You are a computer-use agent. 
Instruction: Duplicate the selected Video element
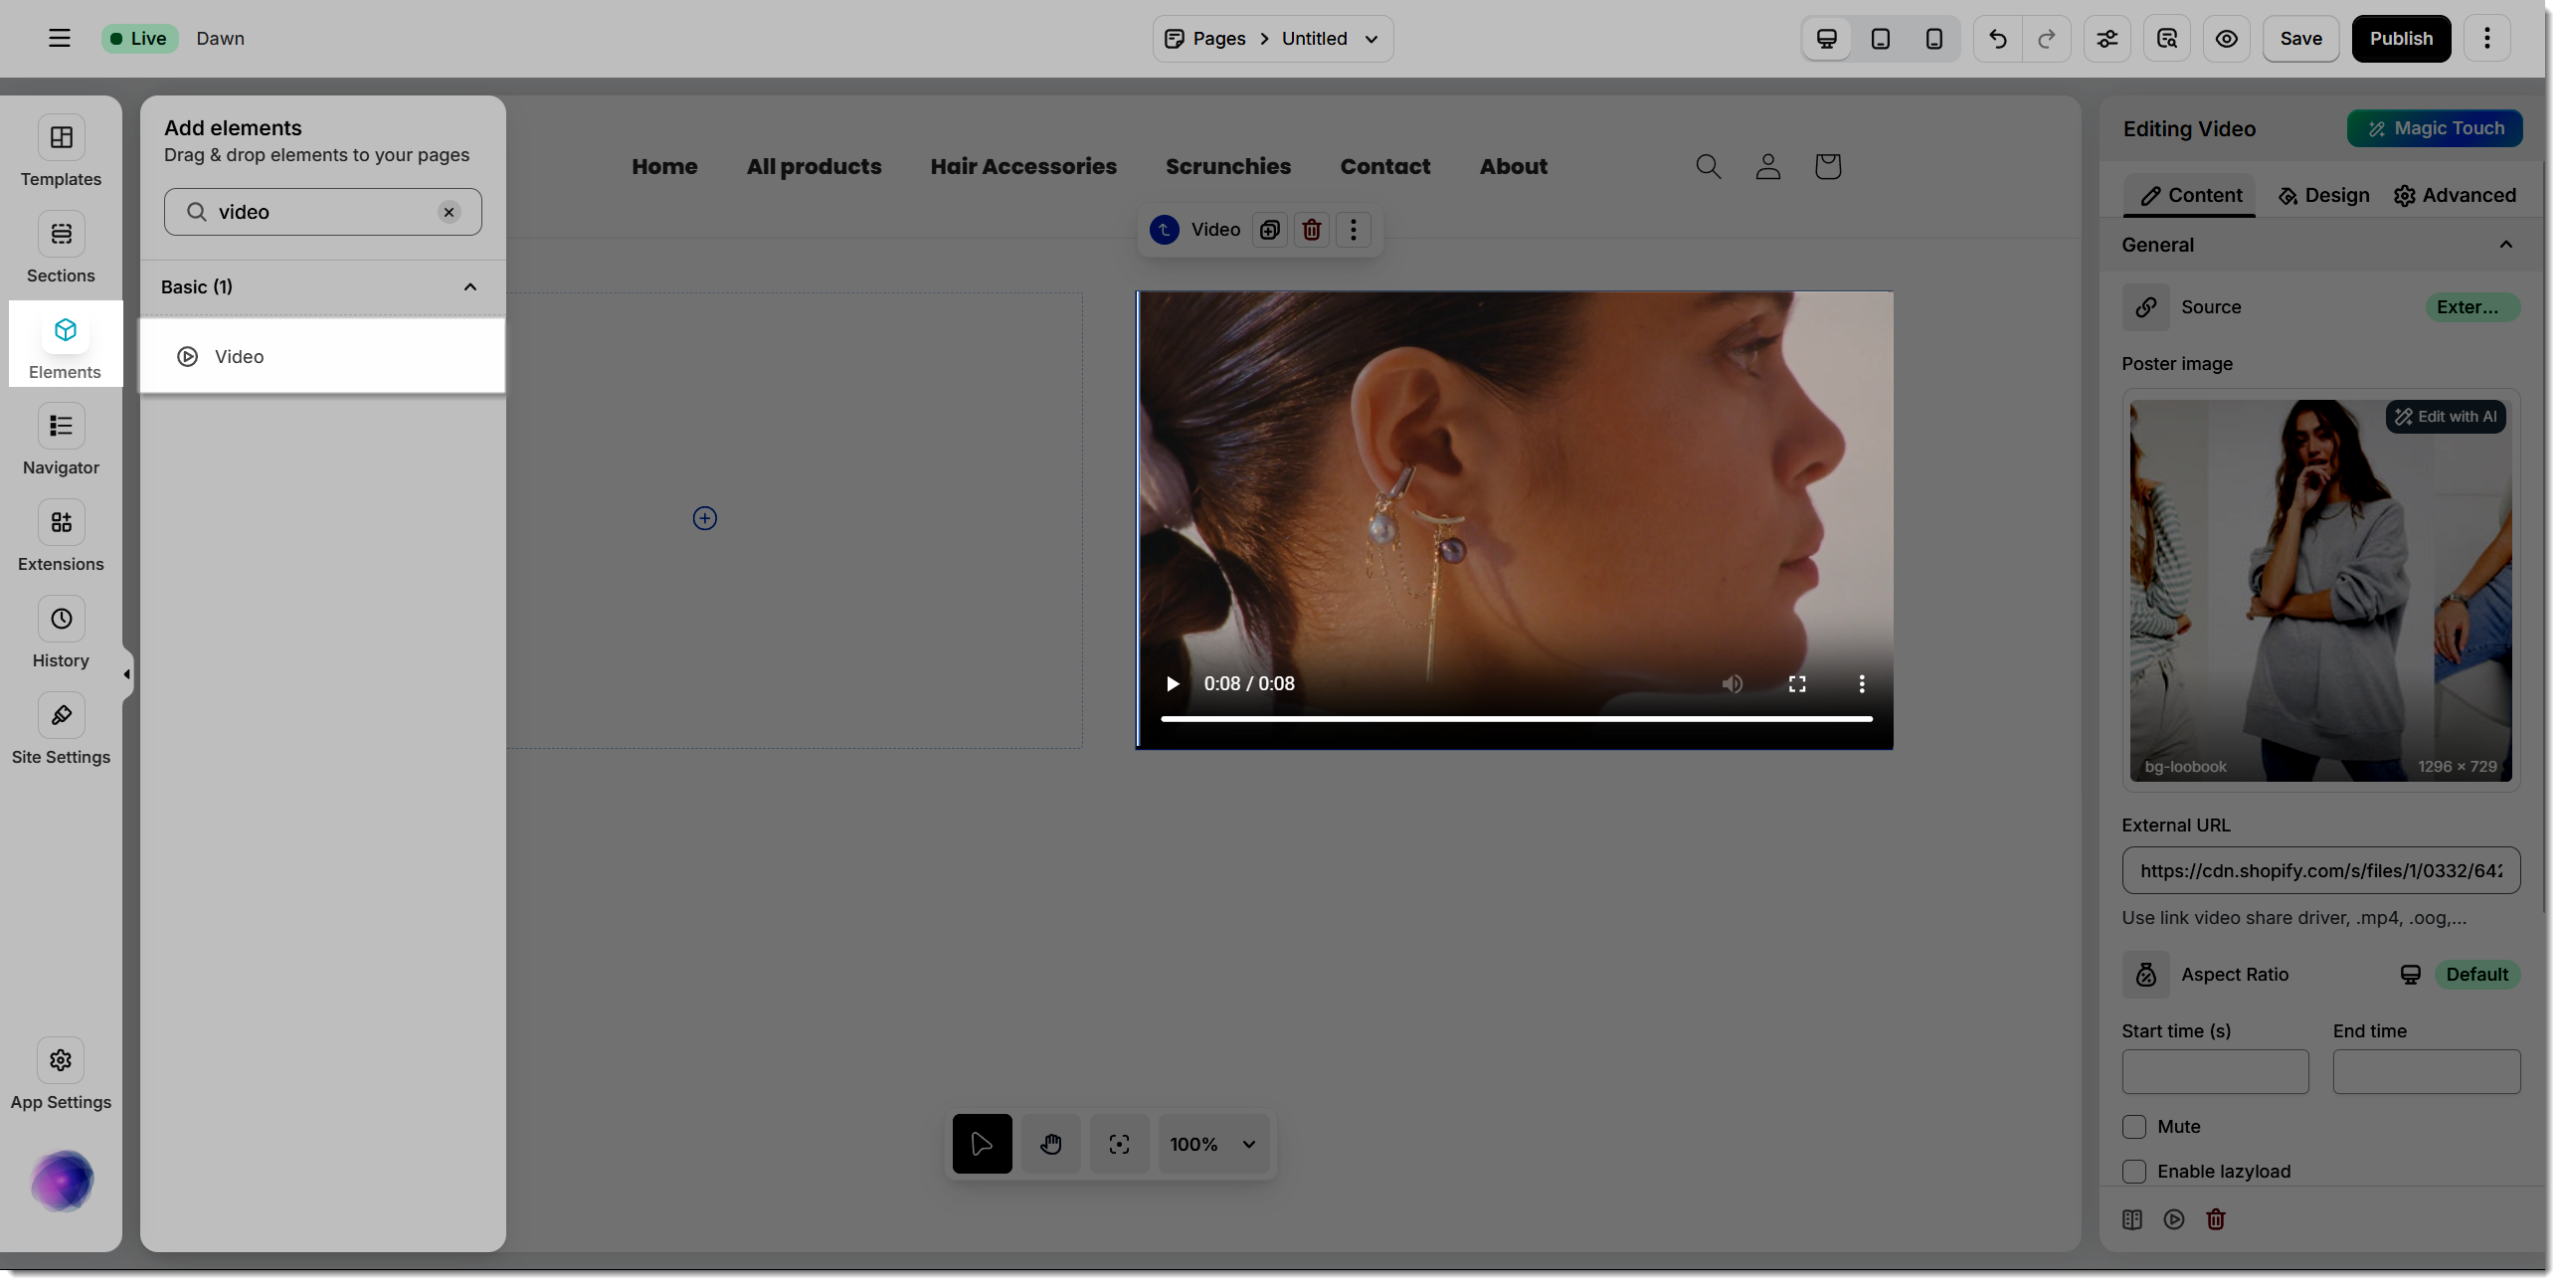(x=1269, y=230)
